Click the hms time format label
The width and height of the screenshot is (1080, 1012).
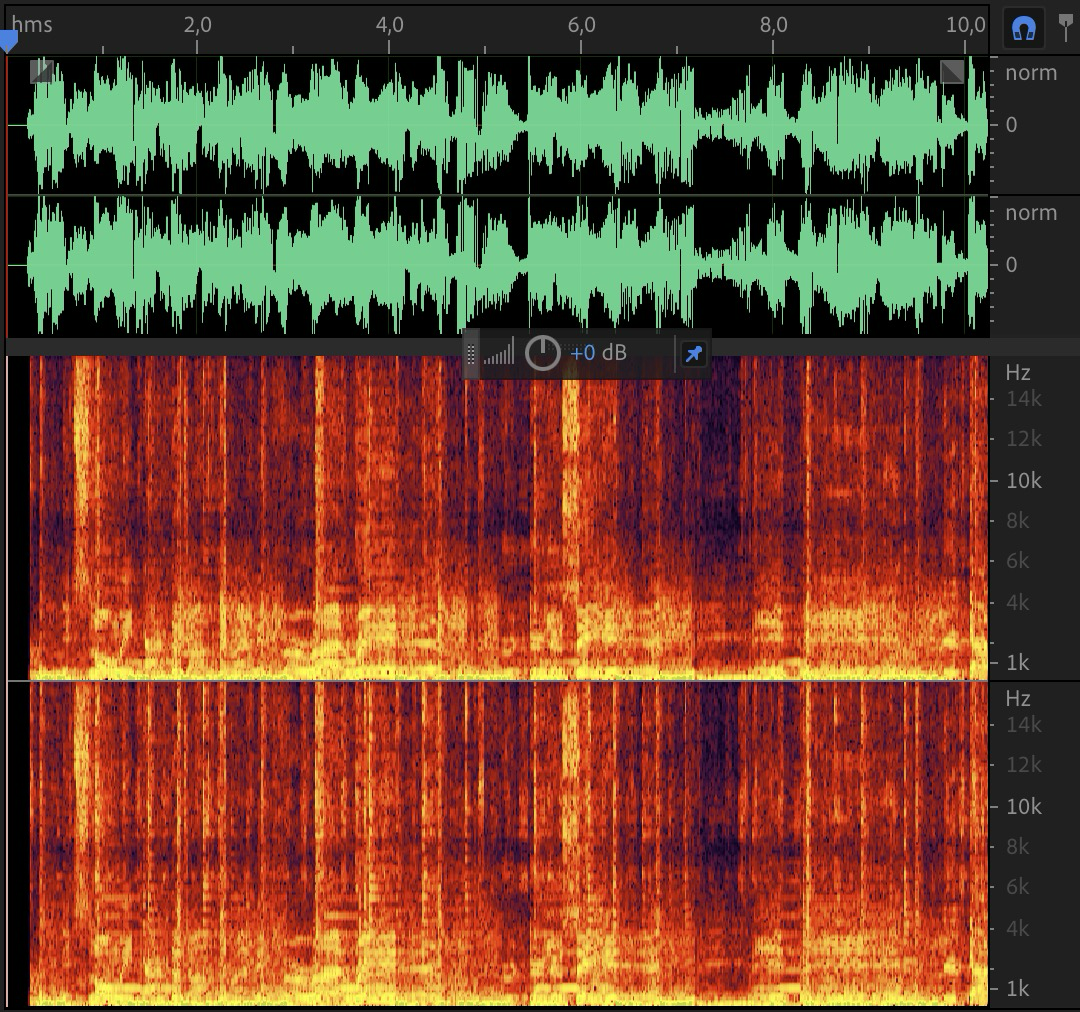(32, 24)
